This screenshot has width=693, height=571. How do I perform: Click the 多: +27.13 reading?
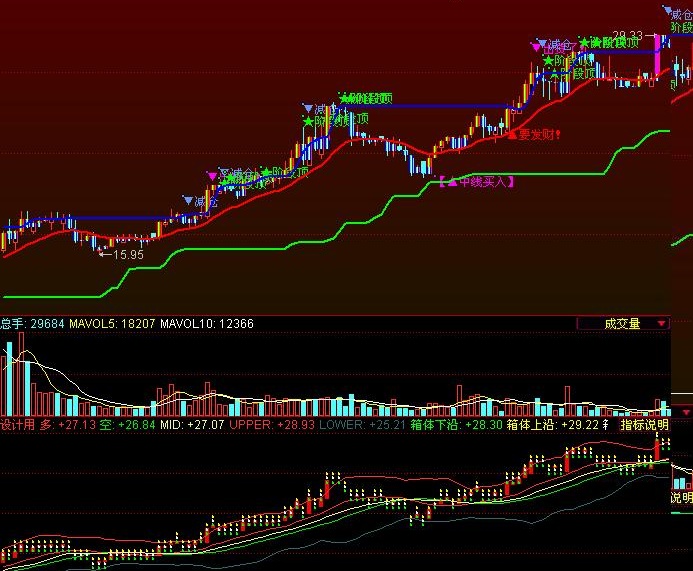tap(68, 425)
